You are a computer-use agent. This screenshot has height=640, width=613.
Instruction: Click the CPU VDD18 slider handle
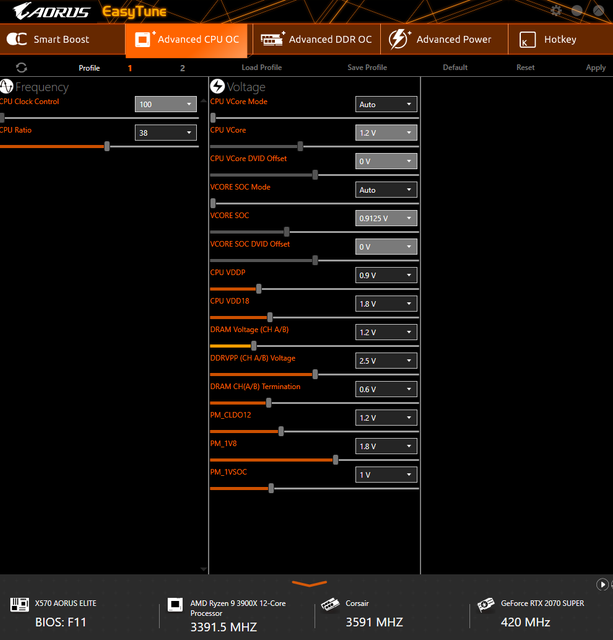click(x=270, y=317)
